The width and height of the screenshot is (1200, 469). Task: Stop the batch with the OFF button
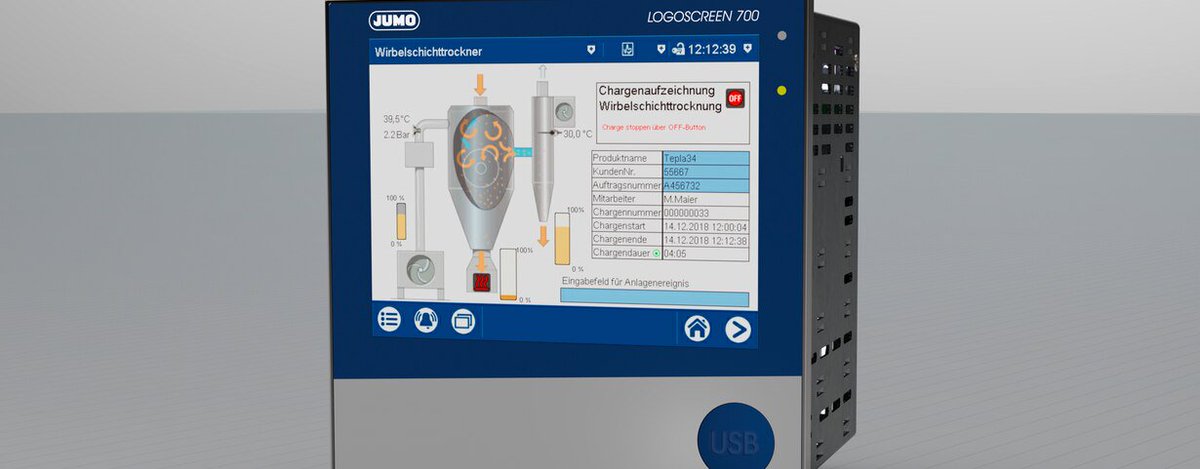pyautogui.click(x=735, y=98)
